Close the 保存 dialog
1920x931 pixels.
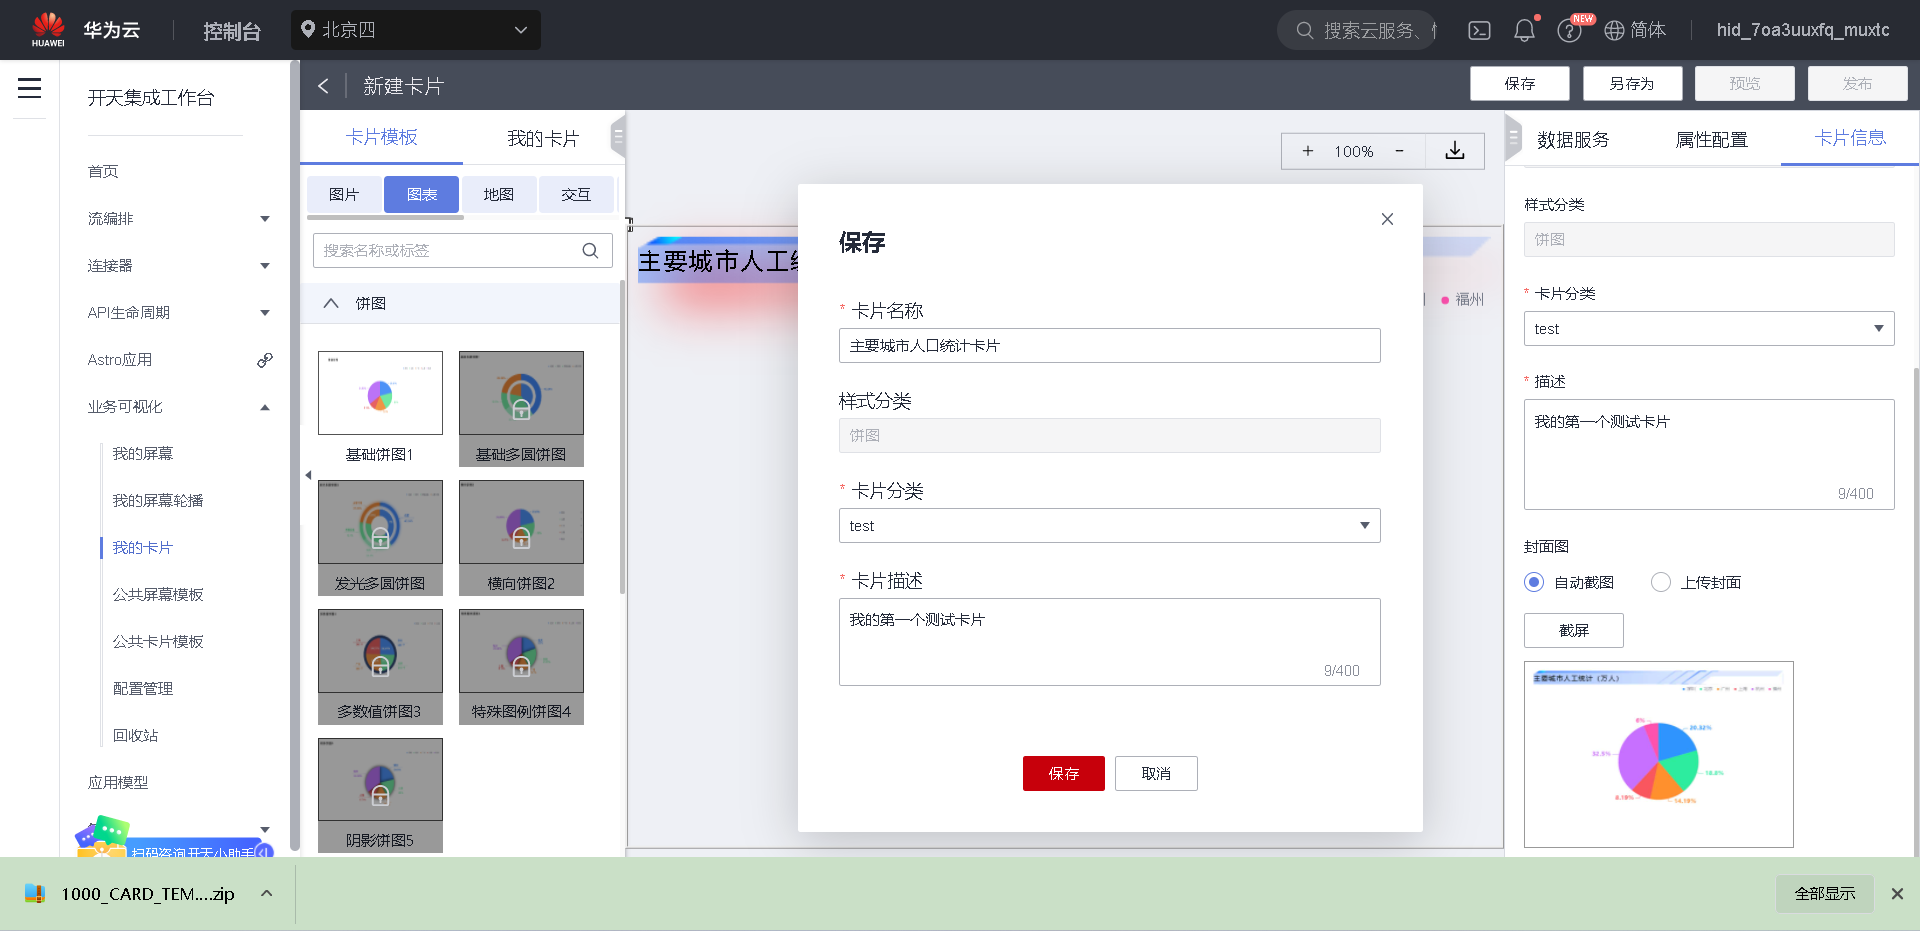1387,219
